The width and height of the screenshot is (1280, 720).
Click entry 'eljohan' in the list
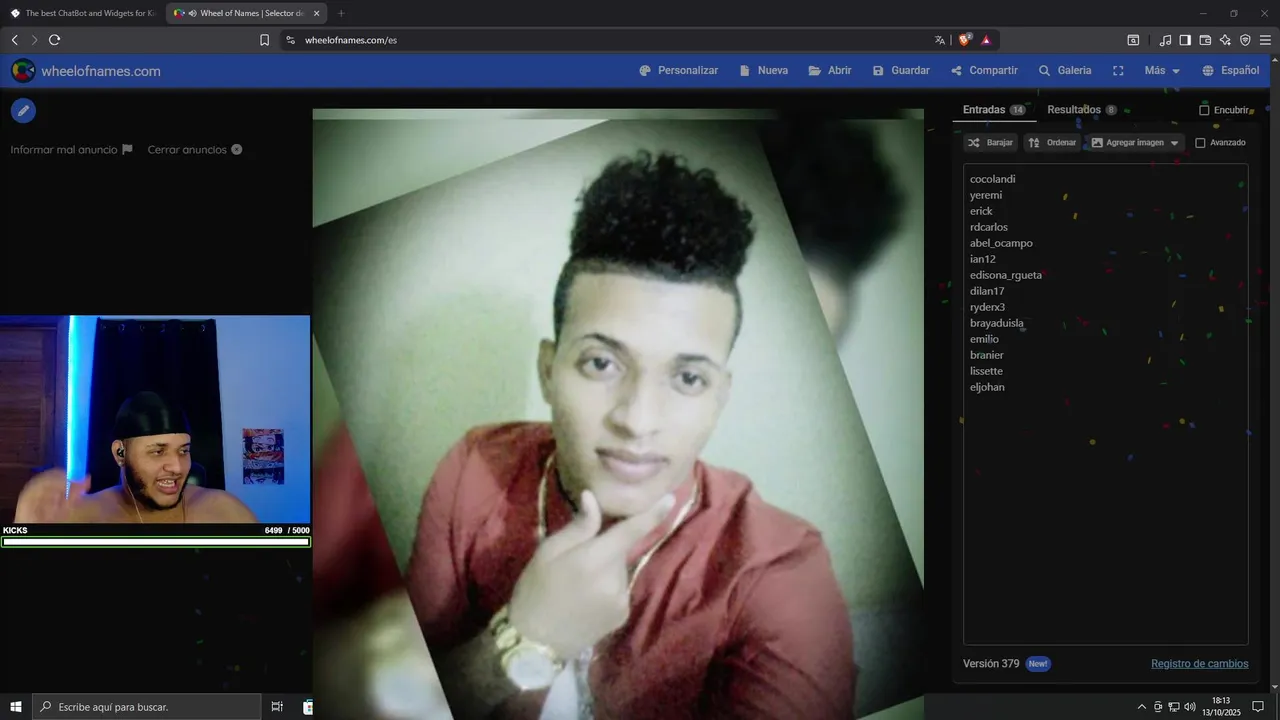(x=987, y=387)
